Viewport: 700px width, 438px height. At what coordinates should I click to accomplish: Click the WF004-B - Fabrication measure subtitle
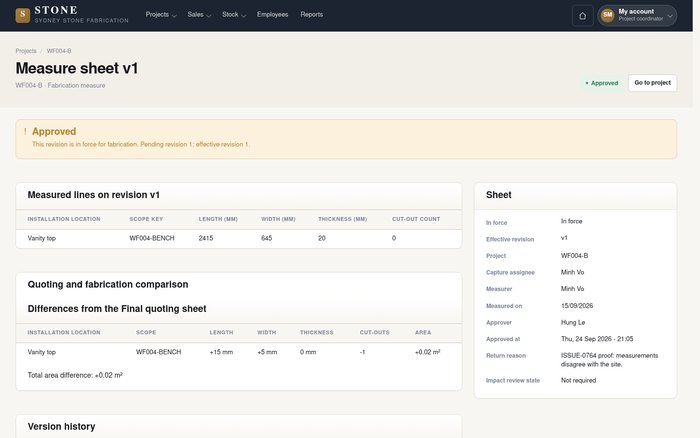click(60, 85)
